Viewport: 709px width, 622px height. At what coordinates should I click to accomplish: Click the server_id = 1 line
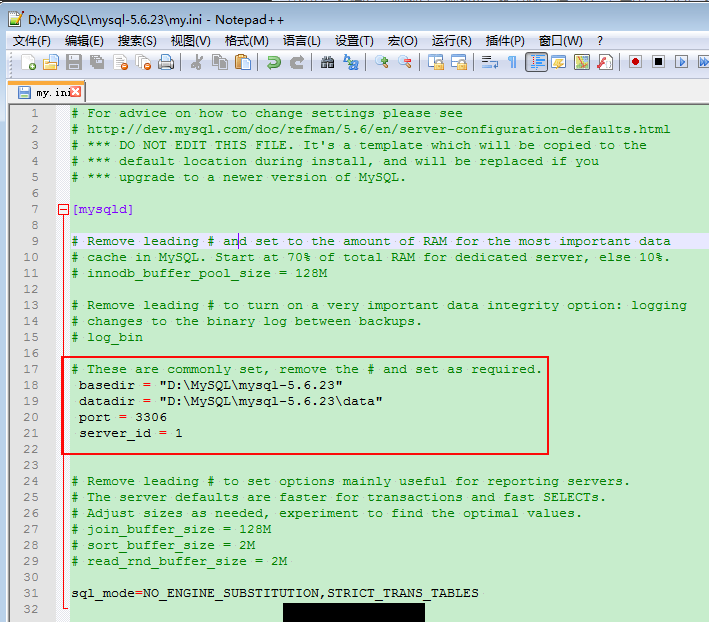pos(131,434)
